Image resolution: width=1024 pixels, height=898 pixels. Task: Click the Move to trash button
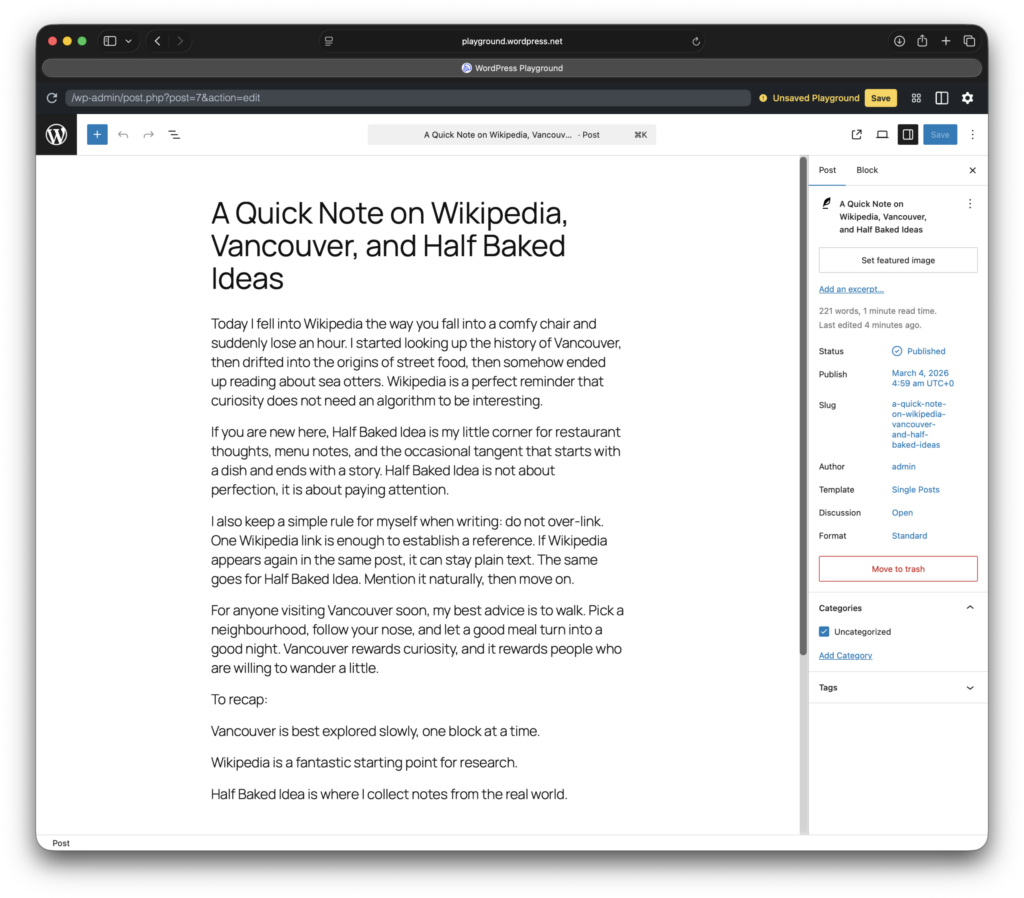coord(897,569)
